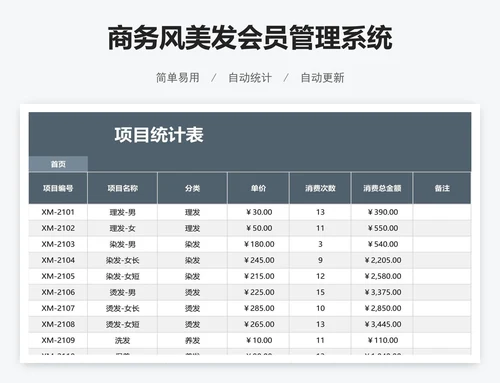
Task: Select project name 理发-女
Action: pos(122,228)
